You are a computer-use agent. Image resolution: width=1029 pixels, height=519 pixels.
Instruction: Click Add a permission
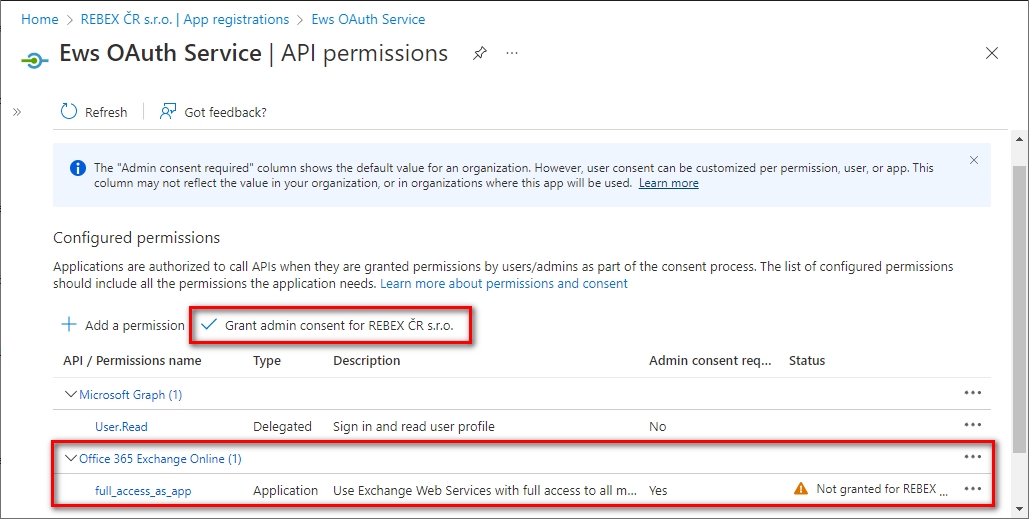pyautogui.click(x=123, y=325)
